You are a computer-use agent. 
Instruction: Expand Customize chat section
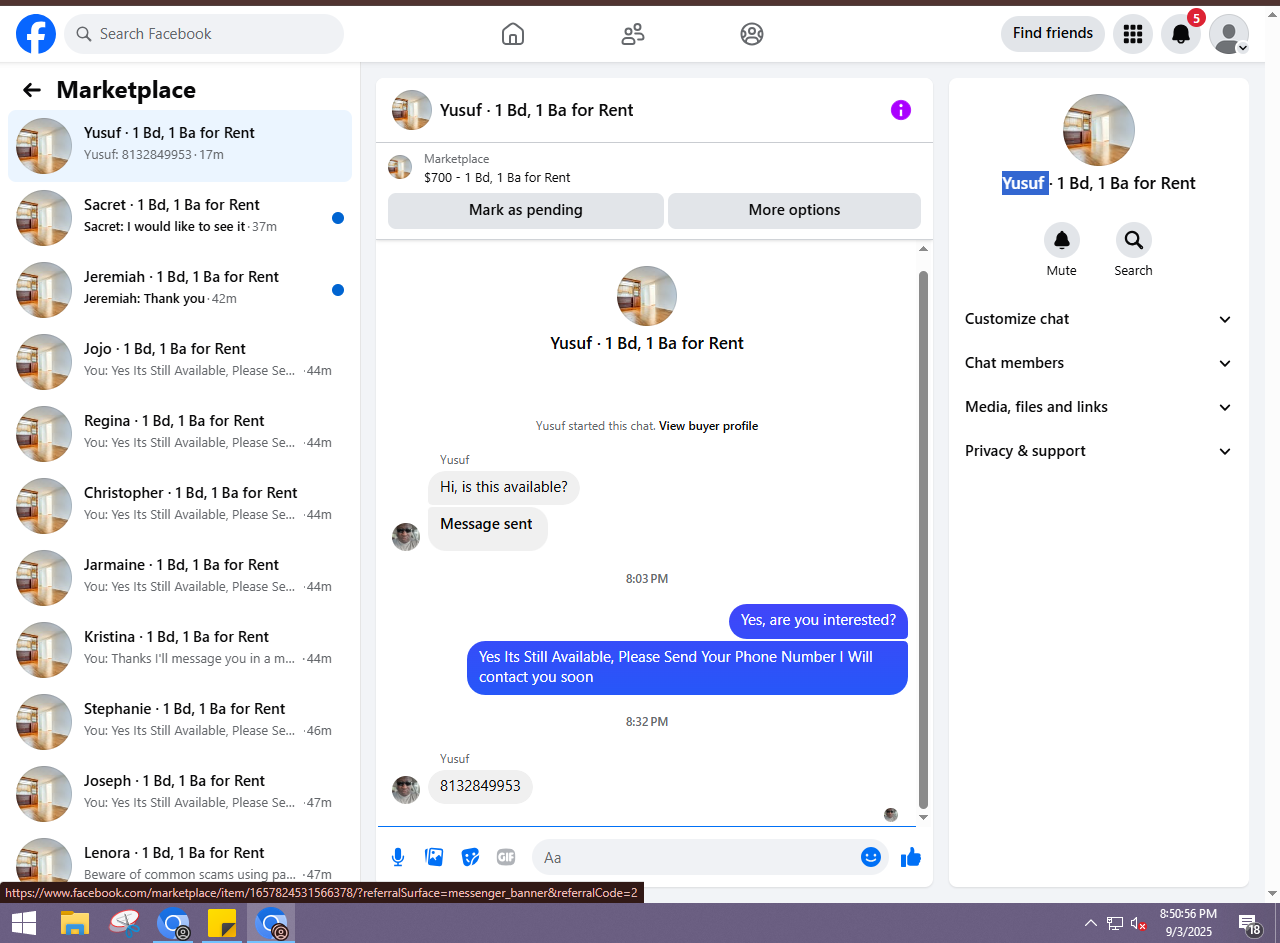[1099, 319]
